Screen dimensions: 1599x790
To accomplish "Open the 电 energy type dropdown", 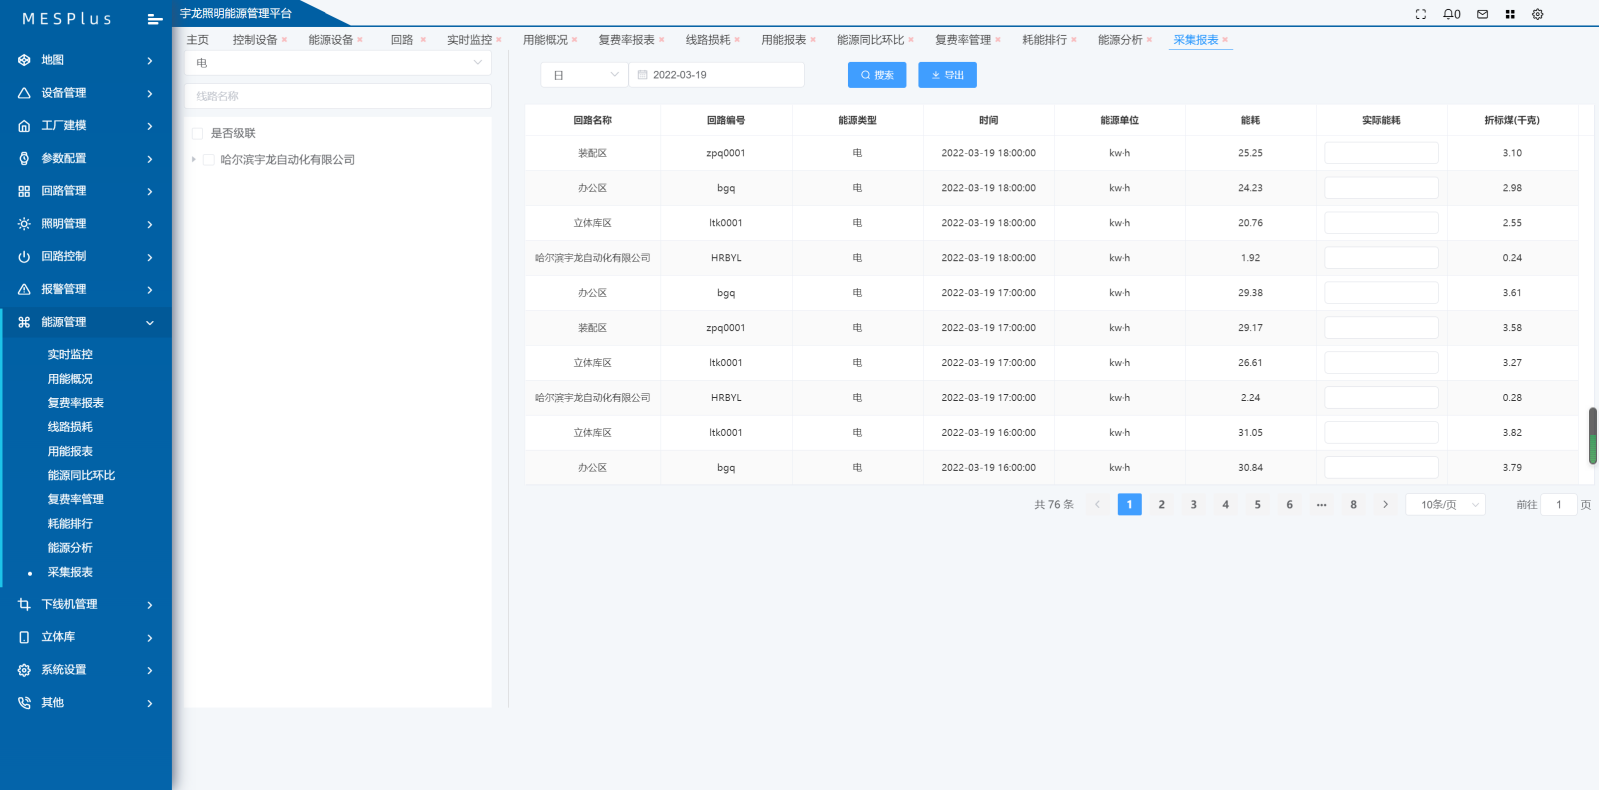I will click(338, 63).
